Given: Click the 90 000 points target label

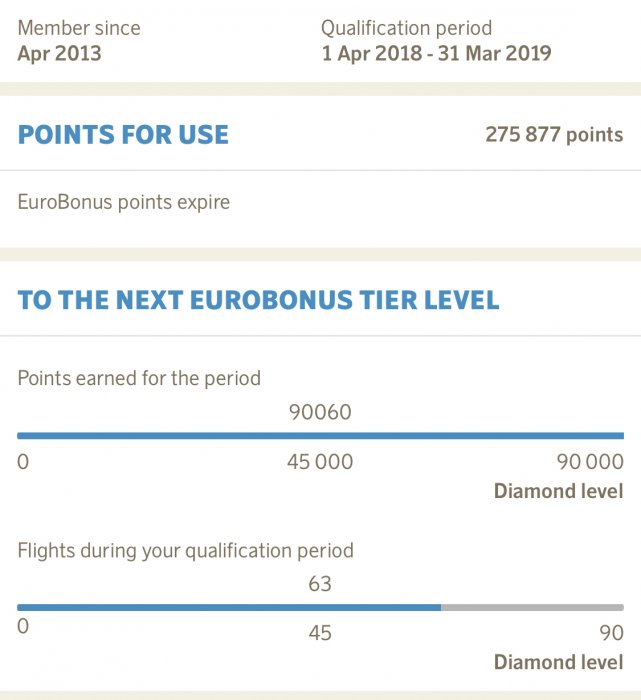Looking at the screenshot, I should 589,462.
